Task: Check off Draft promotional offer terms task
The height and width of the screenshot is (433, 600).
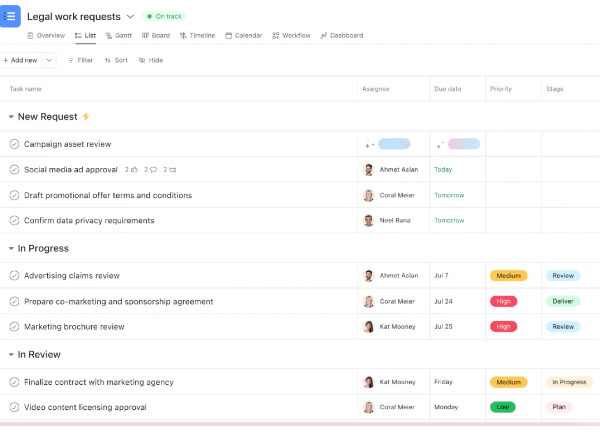Action: coord(14,196)
